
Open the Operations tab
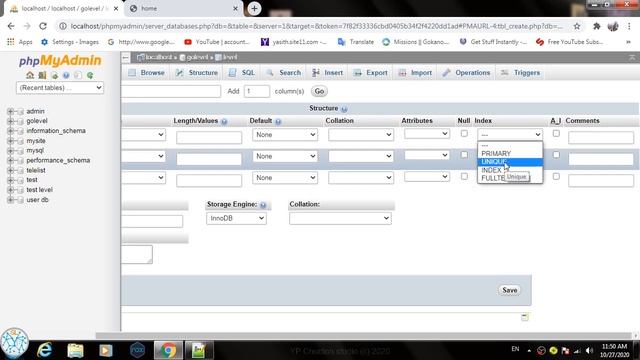(467, 73)
